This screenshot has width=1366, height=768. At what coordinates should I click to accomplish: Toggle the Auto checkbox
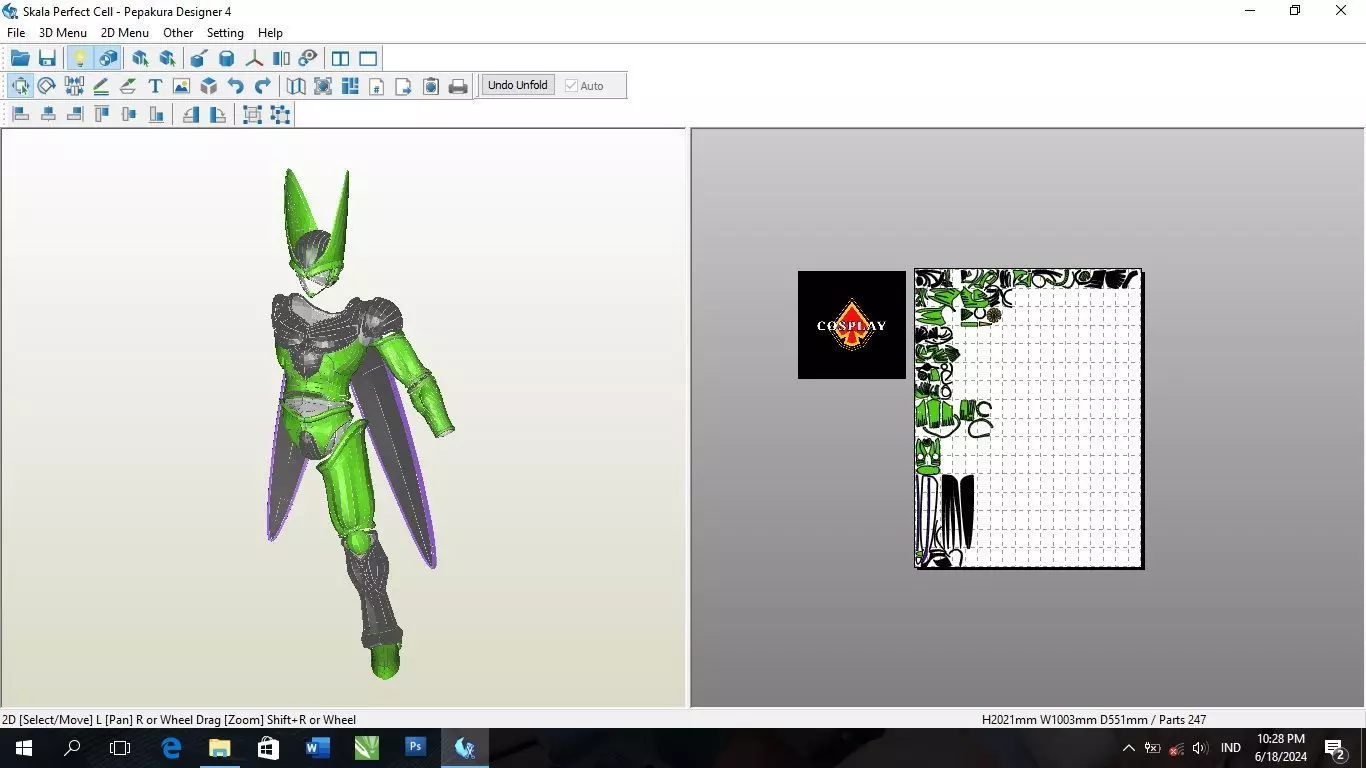(571, 86)
